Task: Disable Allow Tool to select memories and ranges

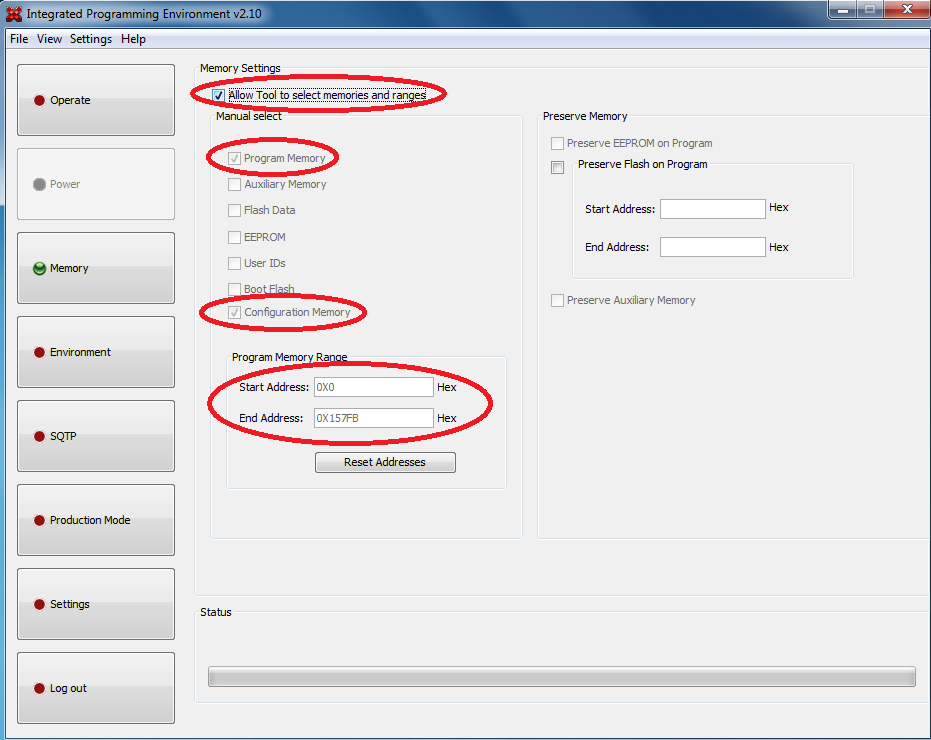Action: pos(217,94)
